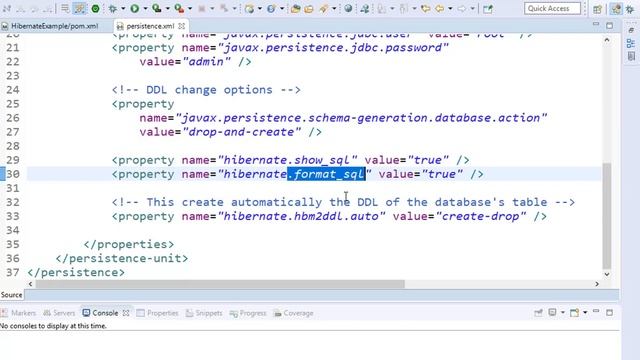Click the Open Console icon
The image size is (640, 360).
click(574, 313)
